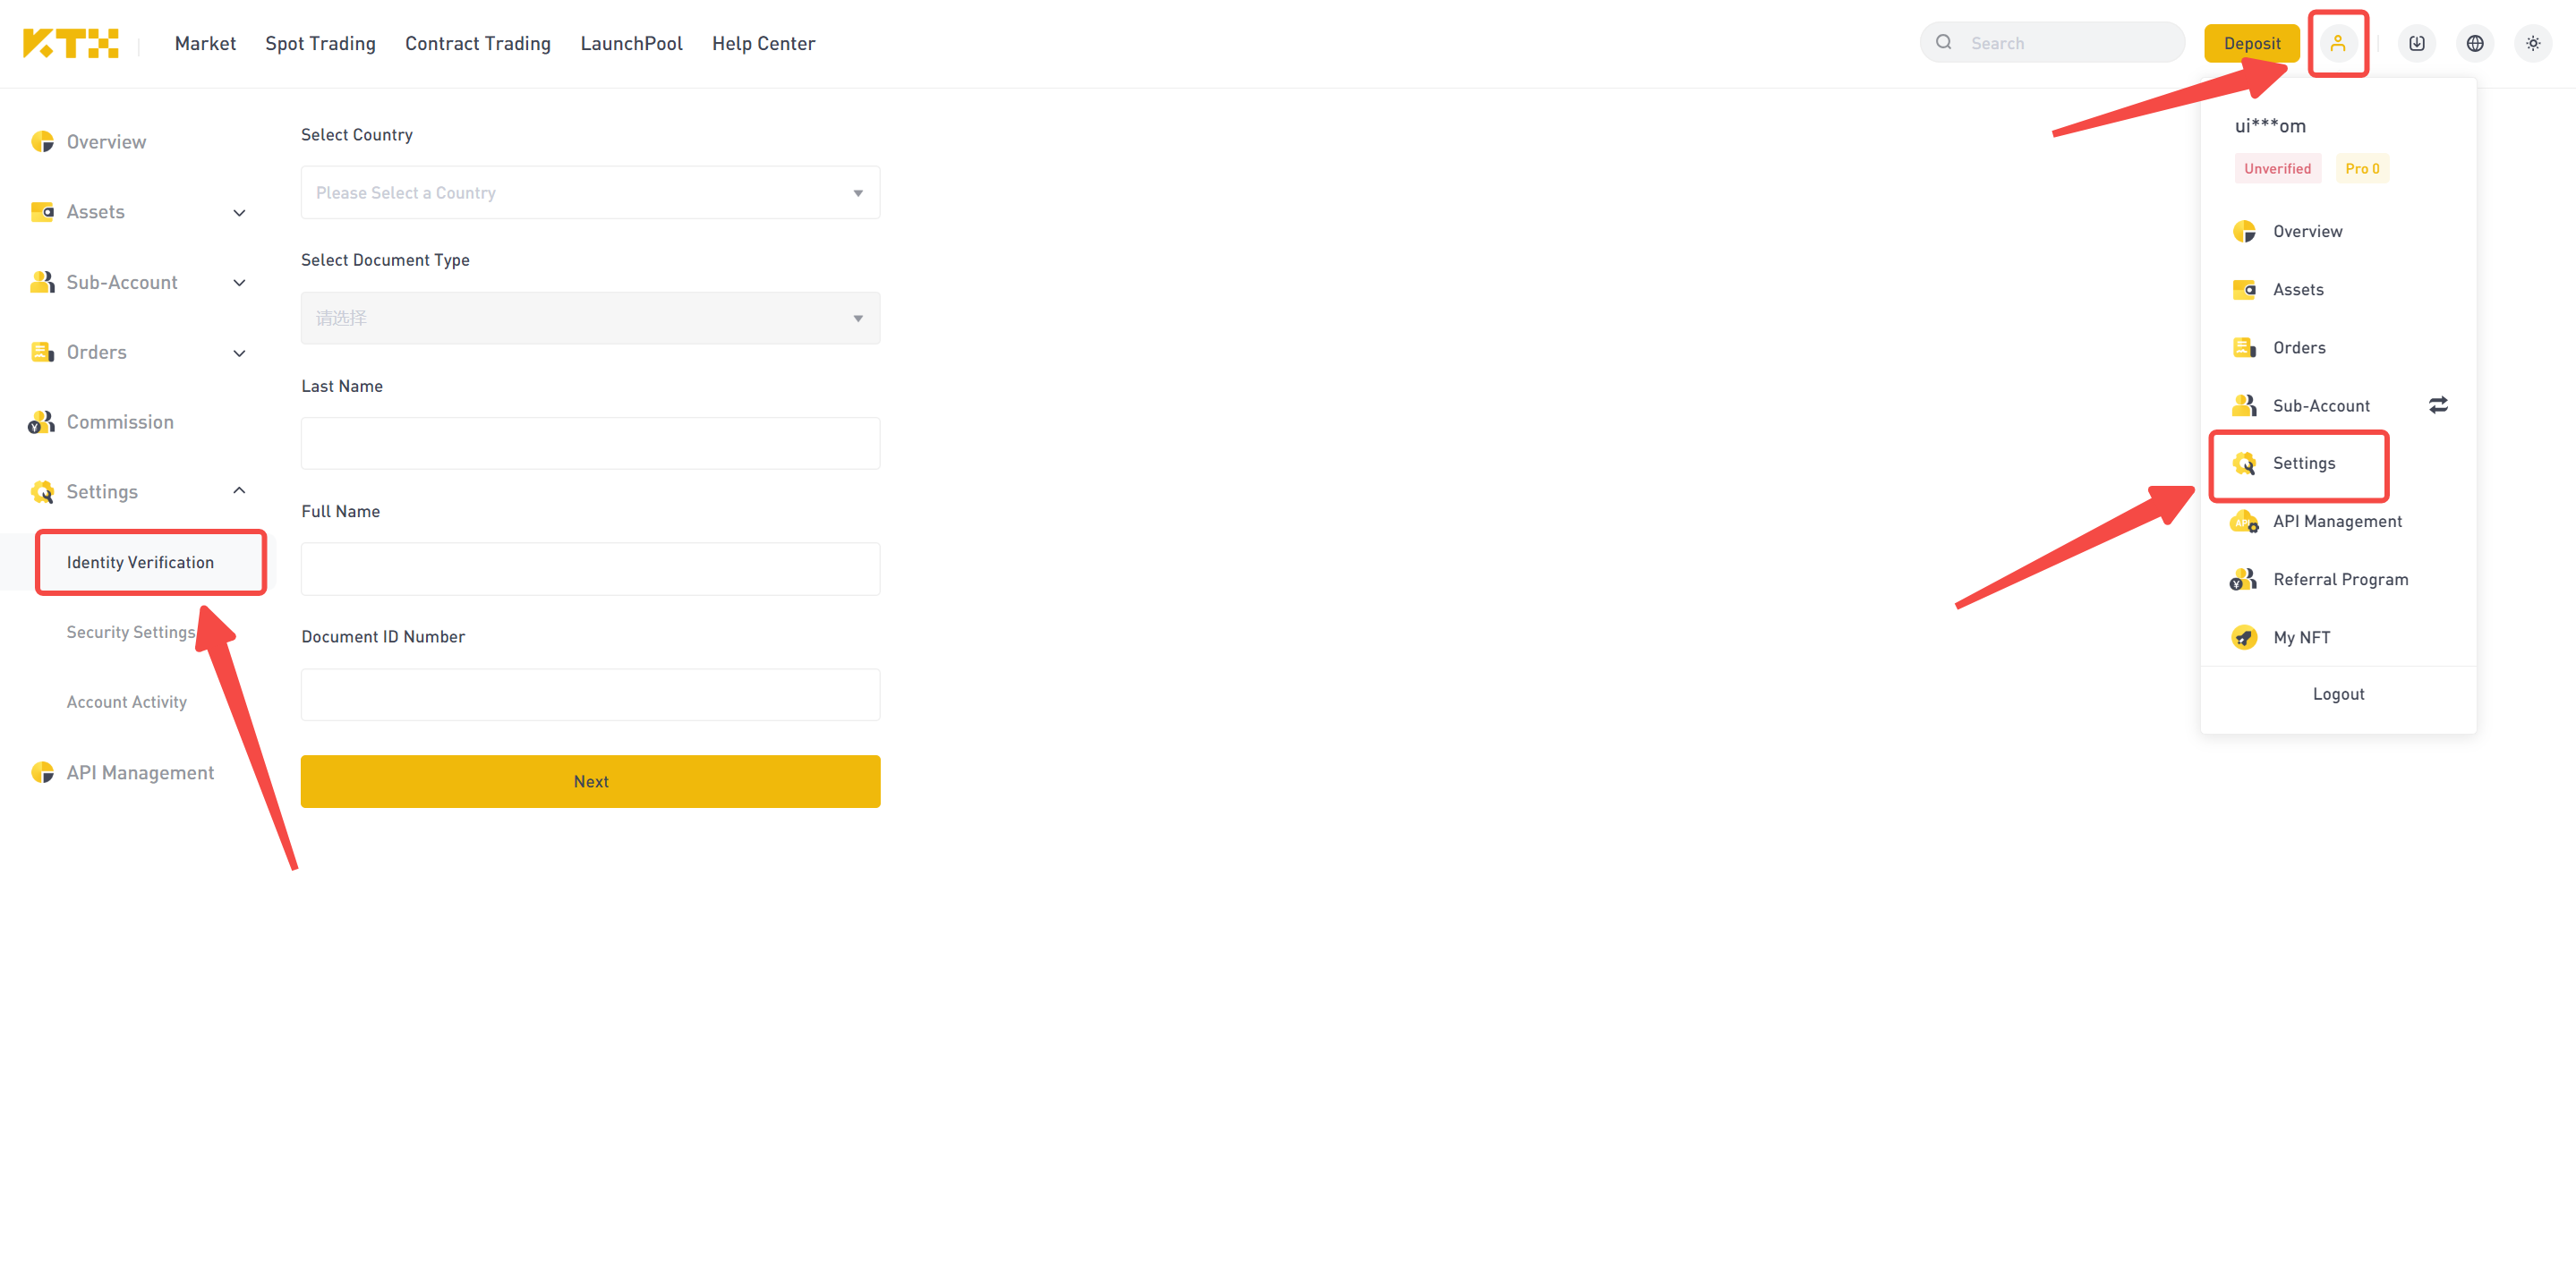Click the Full Name input field
This screenshot has width=2576, height=1267.
(590, 569)
